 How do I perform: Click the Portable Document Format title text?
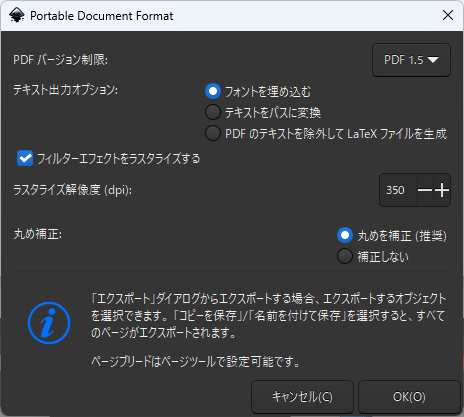[x=102, y=16]
